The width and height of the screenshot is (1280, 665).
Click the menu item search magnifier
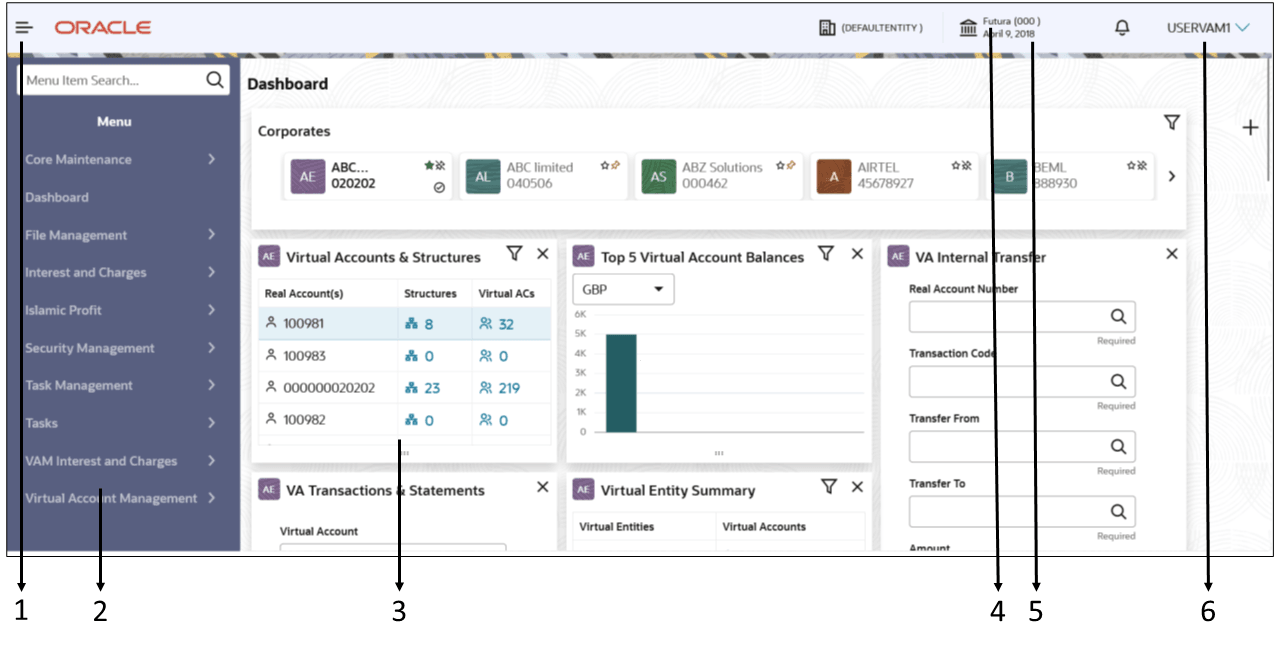tap(214, 80)
